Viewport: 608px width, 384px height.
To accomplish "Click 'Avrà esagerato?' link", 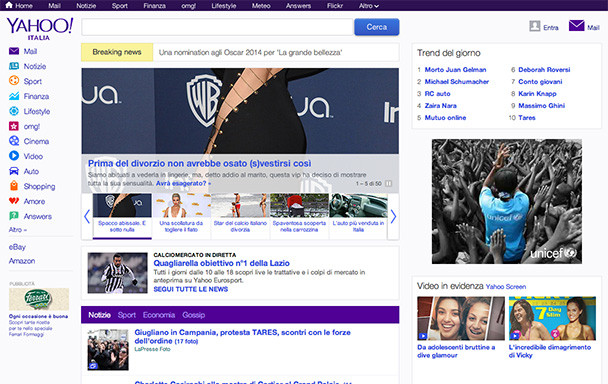I will (183, 183).
